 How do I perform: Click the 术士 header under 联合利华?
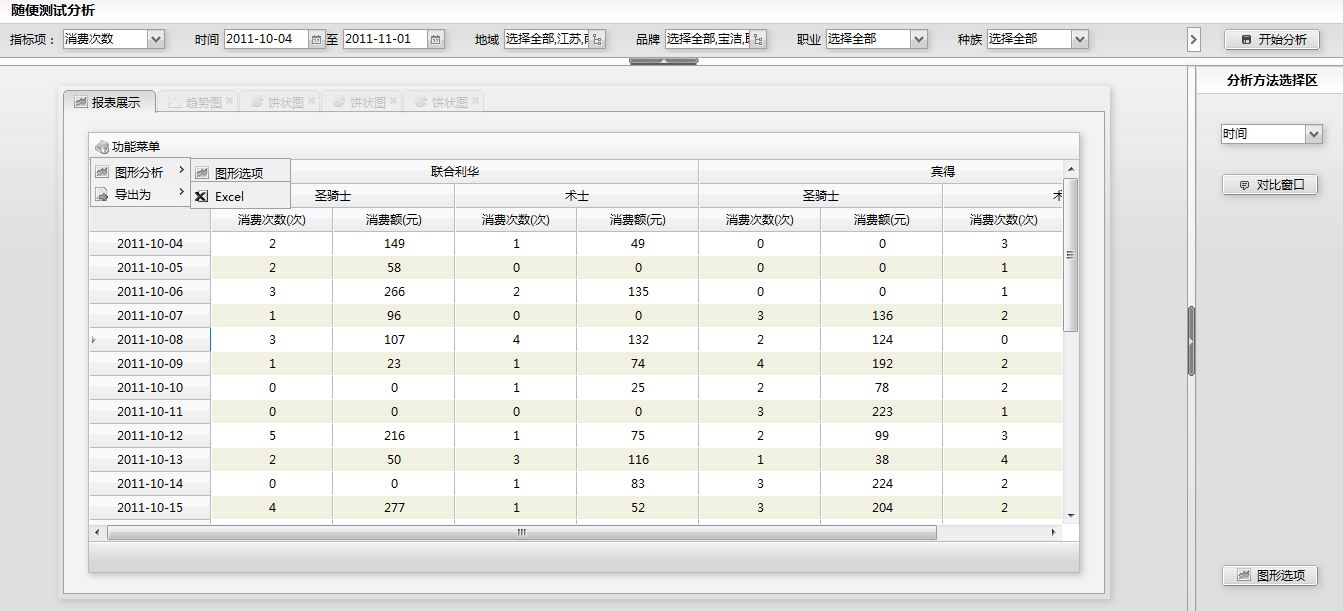(577, 196)
